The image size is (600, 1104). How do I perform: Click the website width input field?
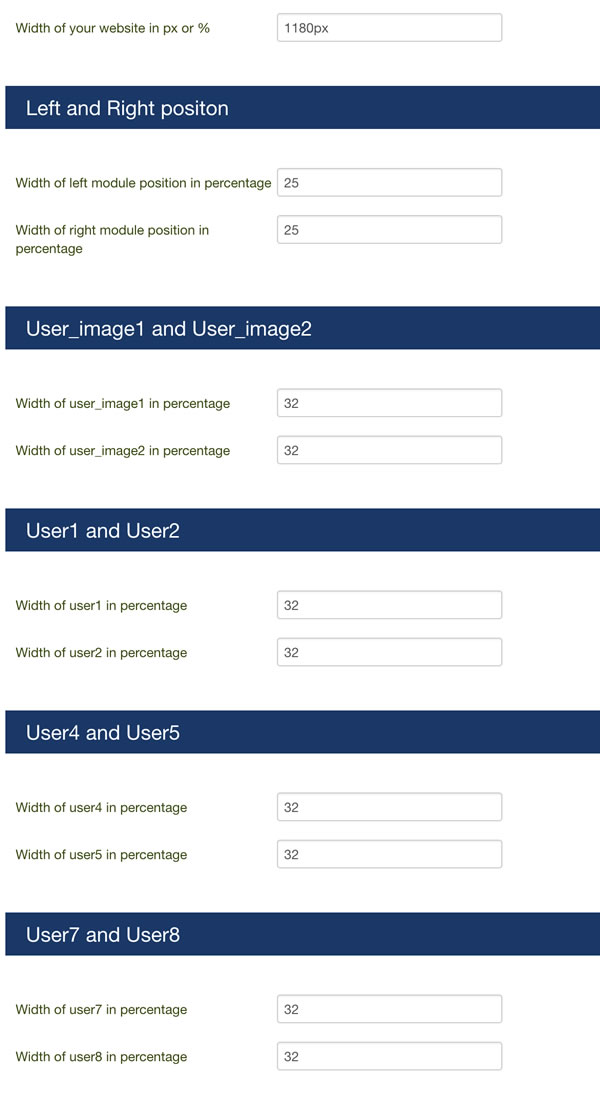(389, 28)
